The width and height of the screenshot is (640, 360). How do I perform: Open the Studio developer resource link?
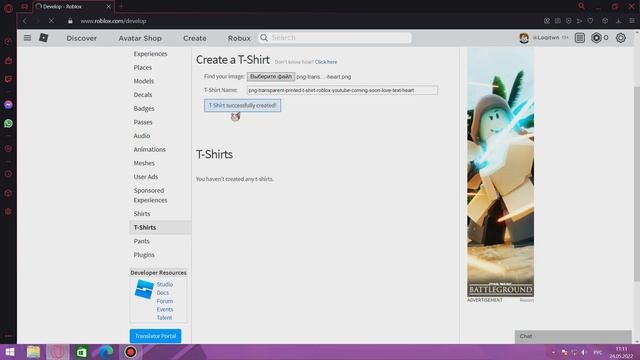click(164, 284)
